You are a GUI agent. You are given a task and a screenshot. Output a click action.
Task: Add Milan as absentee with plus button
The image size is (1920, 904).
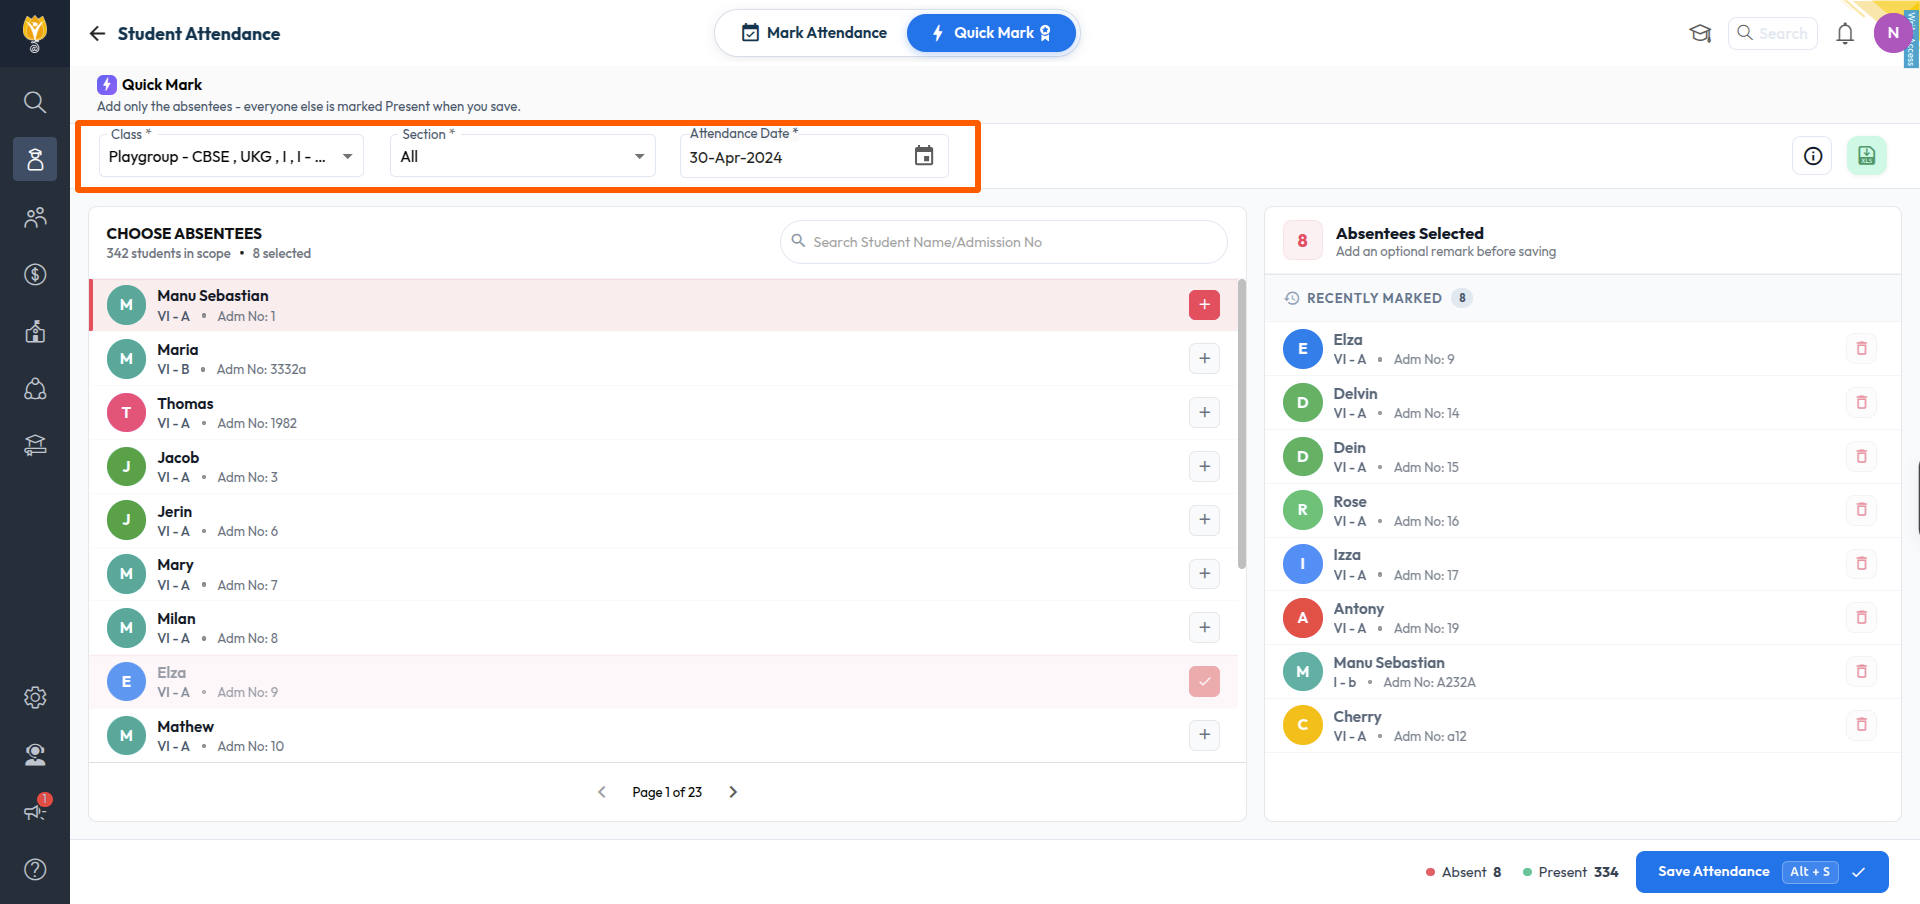(x=1204, y=628)
